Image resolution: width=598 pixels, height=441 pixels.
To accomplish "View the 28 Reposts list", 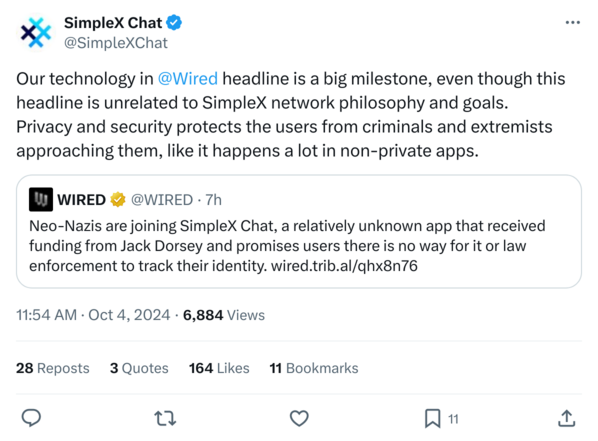I will (x=53, y=368).
